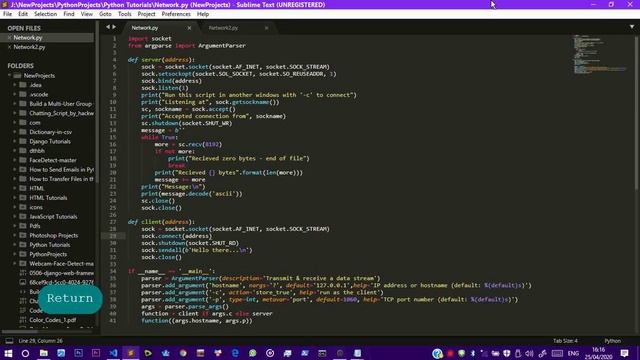640x360 pixels.
Task: Expand the Django Tutorials folder
Action: pos(15,141)
